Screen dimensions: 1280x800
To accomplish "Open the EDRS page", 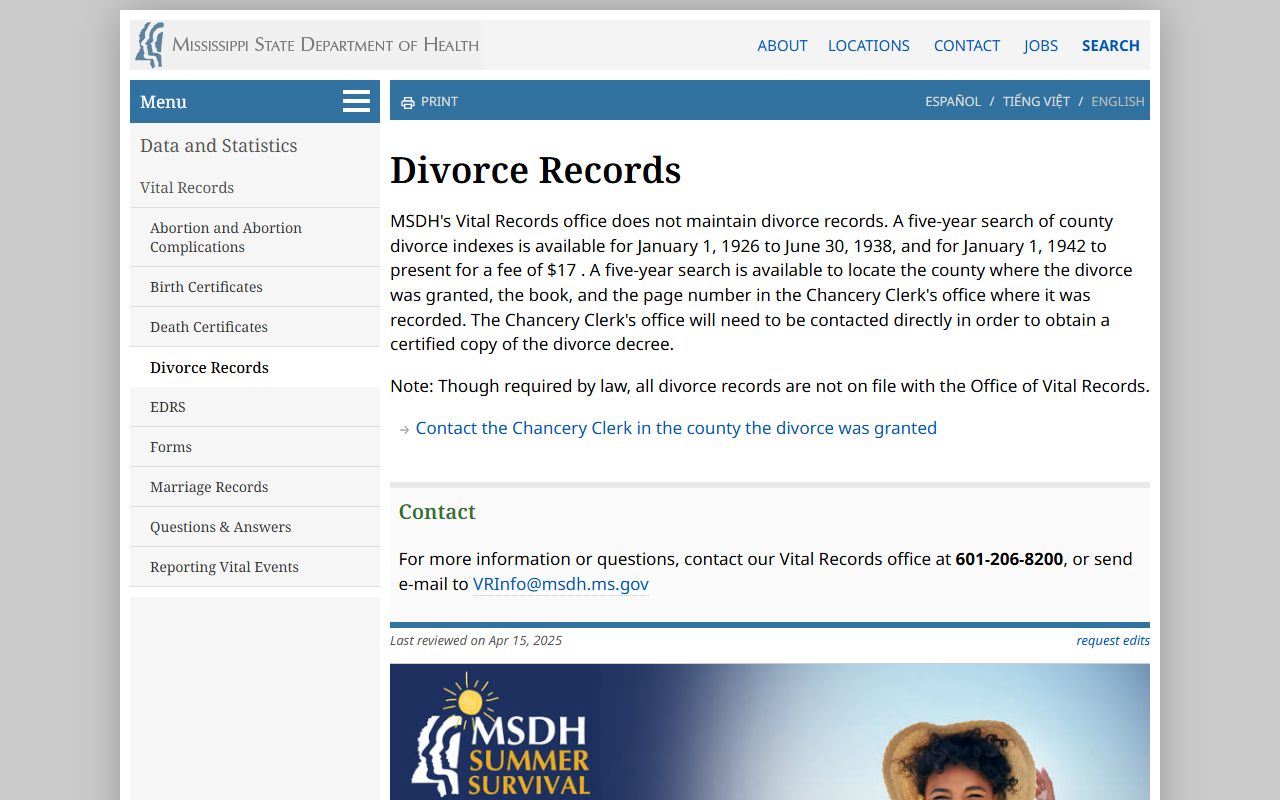I will coord(255,407).
